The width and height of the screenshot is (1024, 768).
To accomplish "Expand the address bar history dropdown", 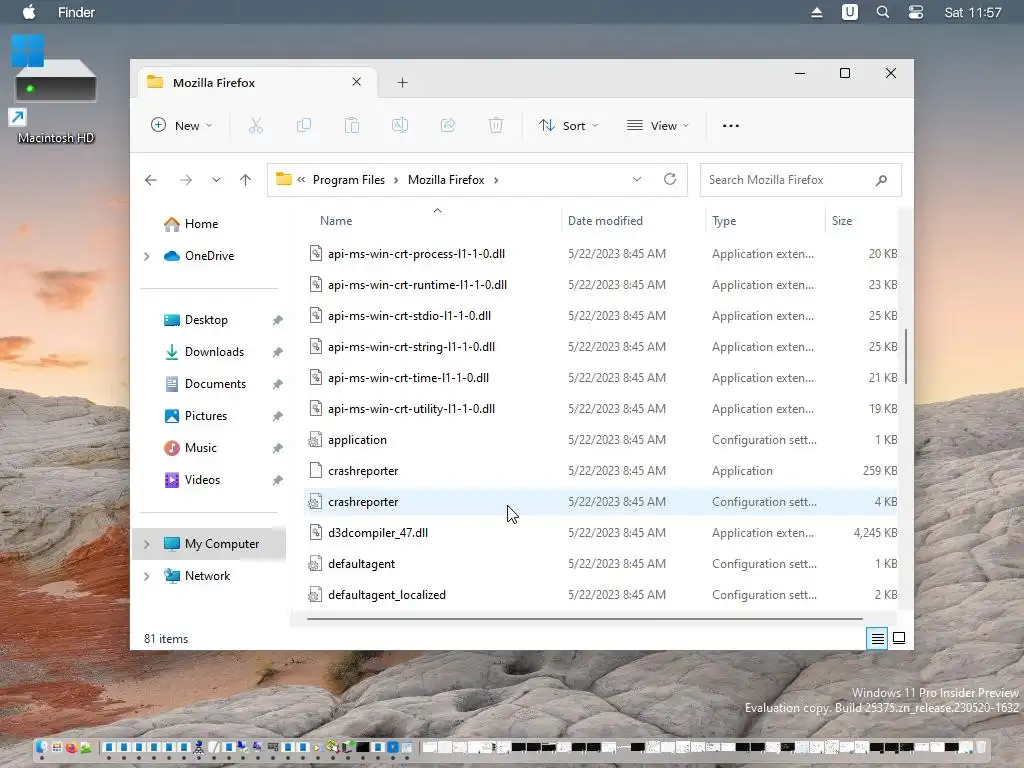I will [x=637, y=179].
